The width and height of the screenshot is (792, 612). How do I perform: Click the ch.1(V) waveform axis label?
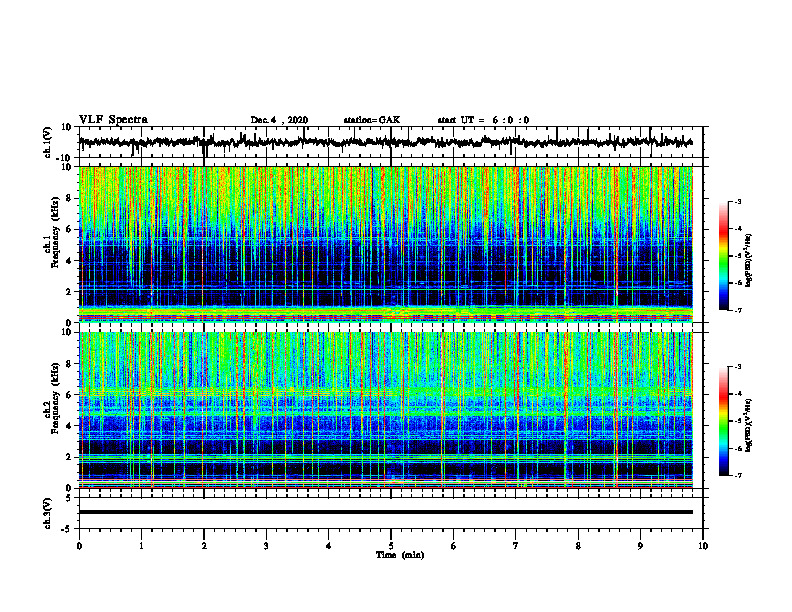[x=48, y=142]
